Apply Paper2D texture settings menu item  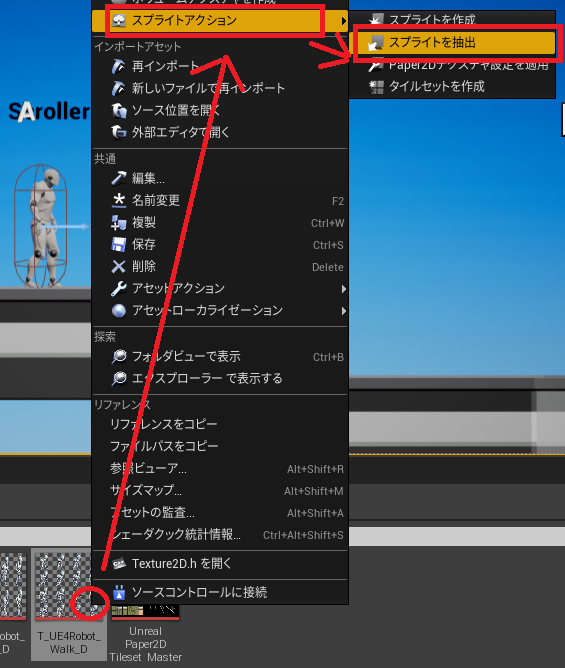pos(455,65)
